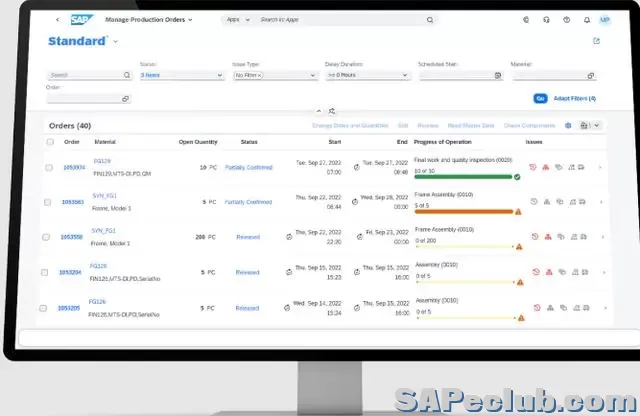The height and width of the screenshot is (416, 640).
Task: Open table settings gear icon
Action: click(x=568, y=125)
